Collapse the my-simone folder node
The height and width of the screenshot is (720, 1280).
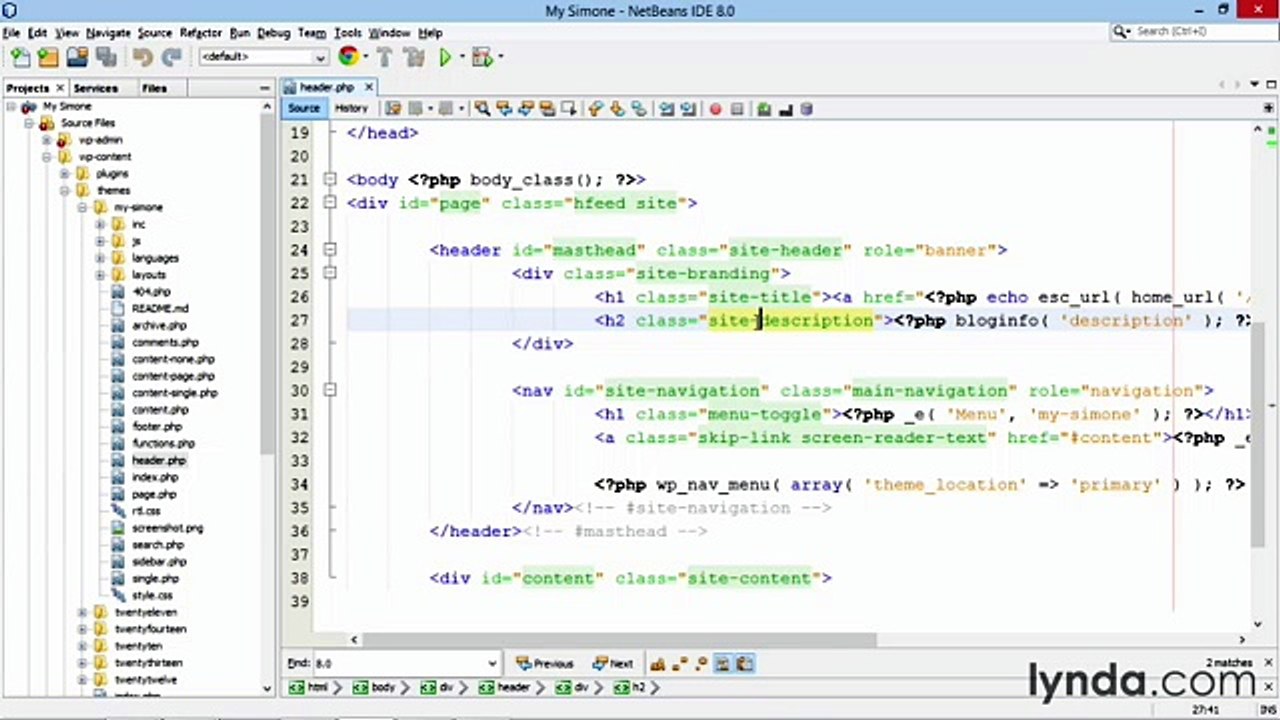(x=82, y=207)
